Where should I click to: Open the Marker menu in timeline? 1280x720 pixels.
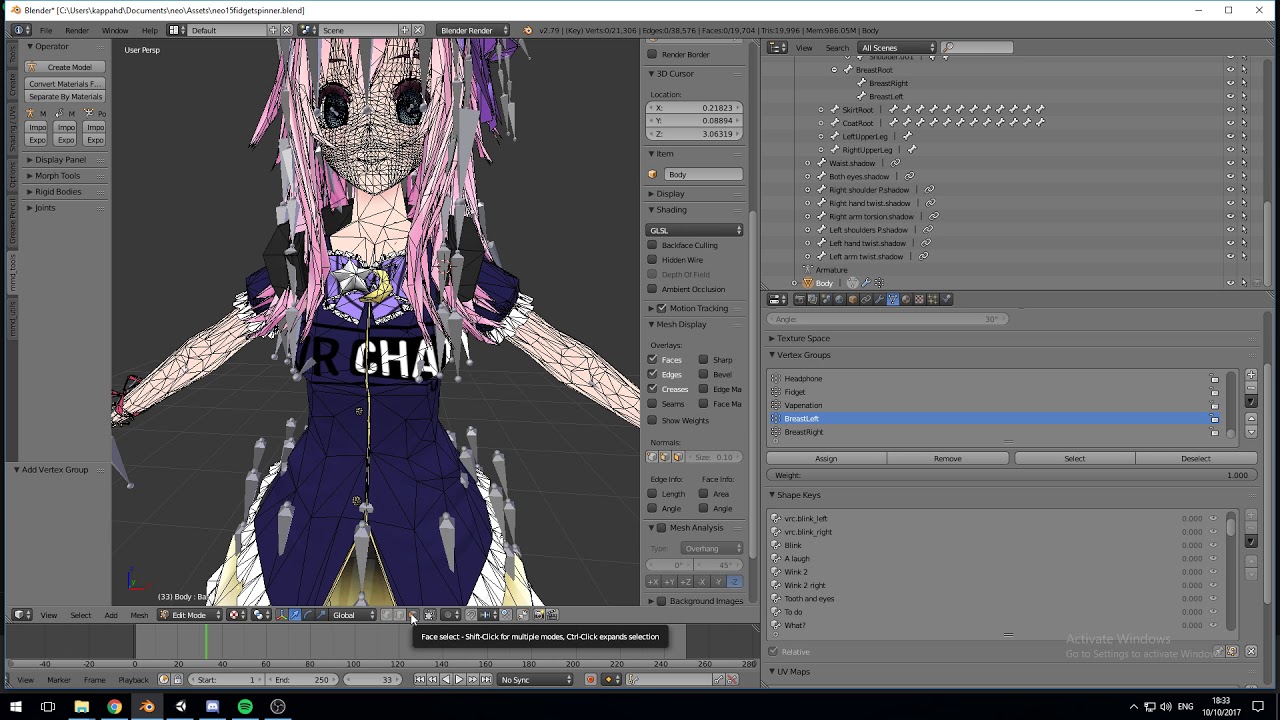pyautogui.click(x=59, y=680)
